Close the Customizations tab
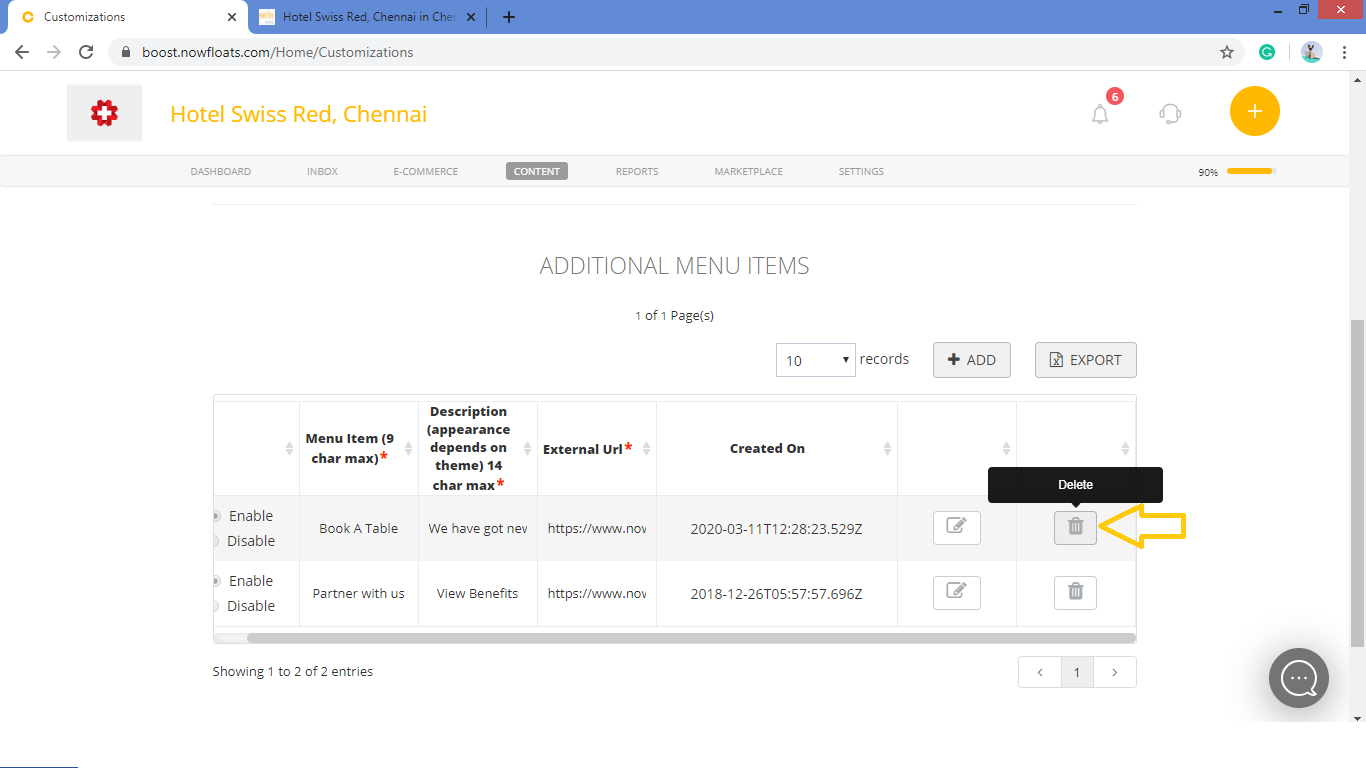Screen dimensions: 1366x768 coord(232,17)
